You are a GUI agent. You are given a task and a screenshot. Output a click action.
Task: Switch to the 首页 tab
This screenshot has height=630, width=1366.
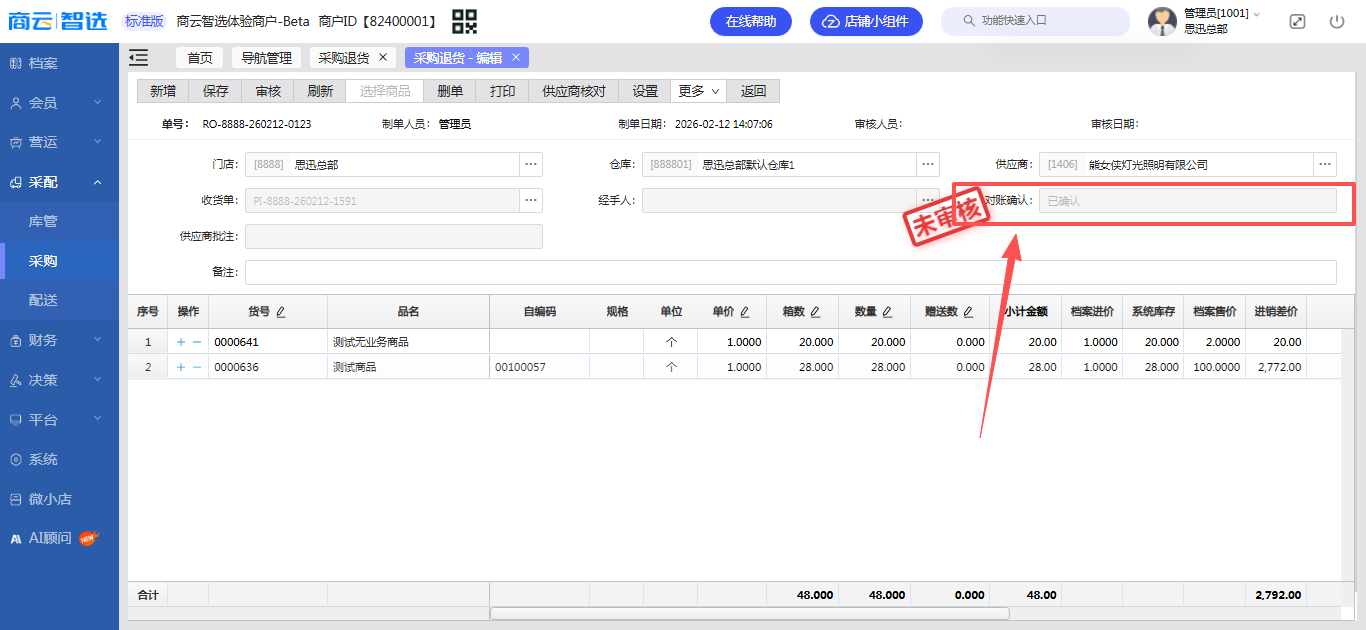(x=200, y=58)
